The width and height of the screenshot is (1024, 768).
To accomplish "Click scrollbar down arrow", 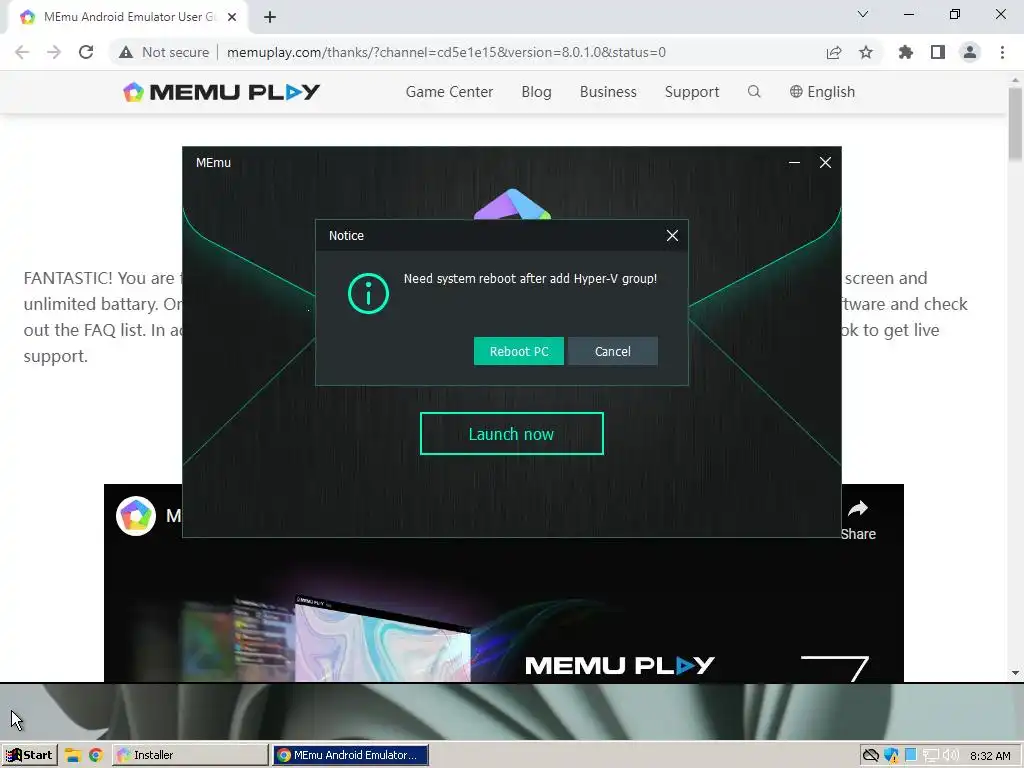I will [1015, 673].
